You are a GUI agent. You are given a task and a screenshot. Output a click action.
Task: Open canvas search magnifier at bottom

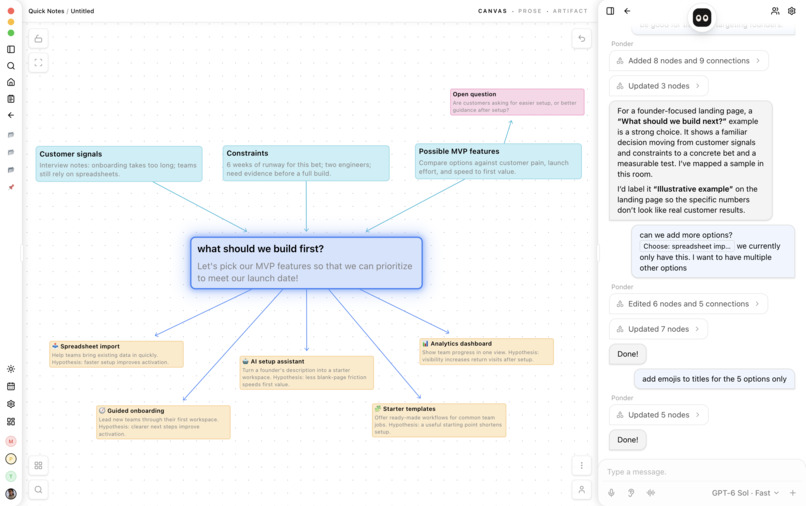(x=38, y=490)
